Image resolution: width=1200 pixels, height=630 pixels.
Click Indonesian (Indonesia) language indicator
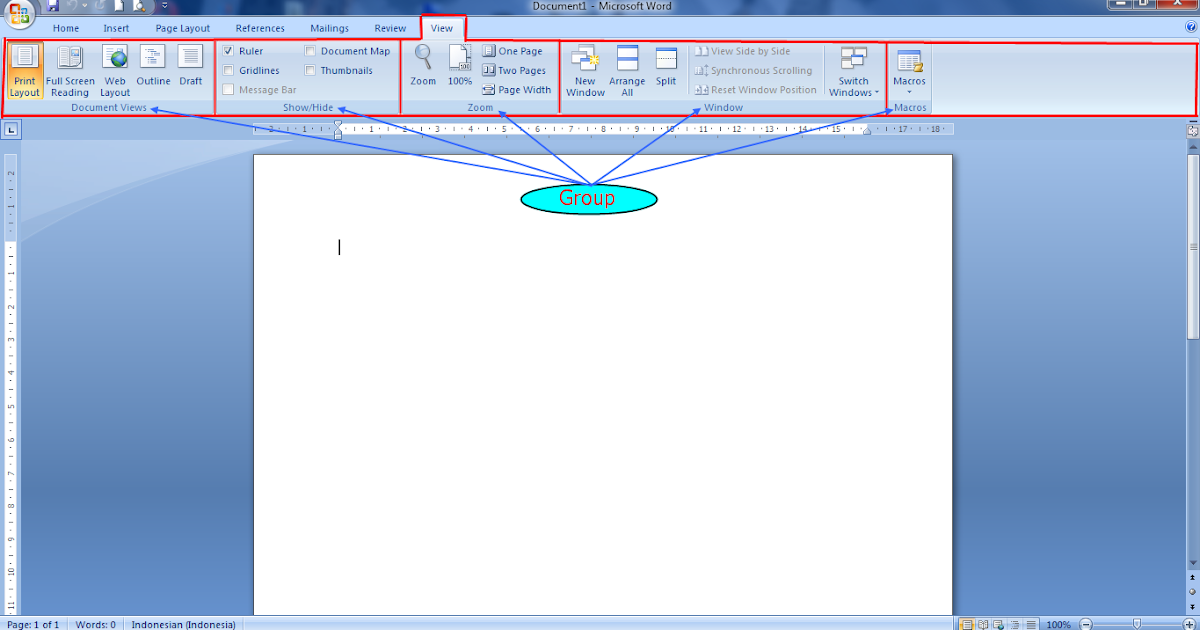point(184,624)
